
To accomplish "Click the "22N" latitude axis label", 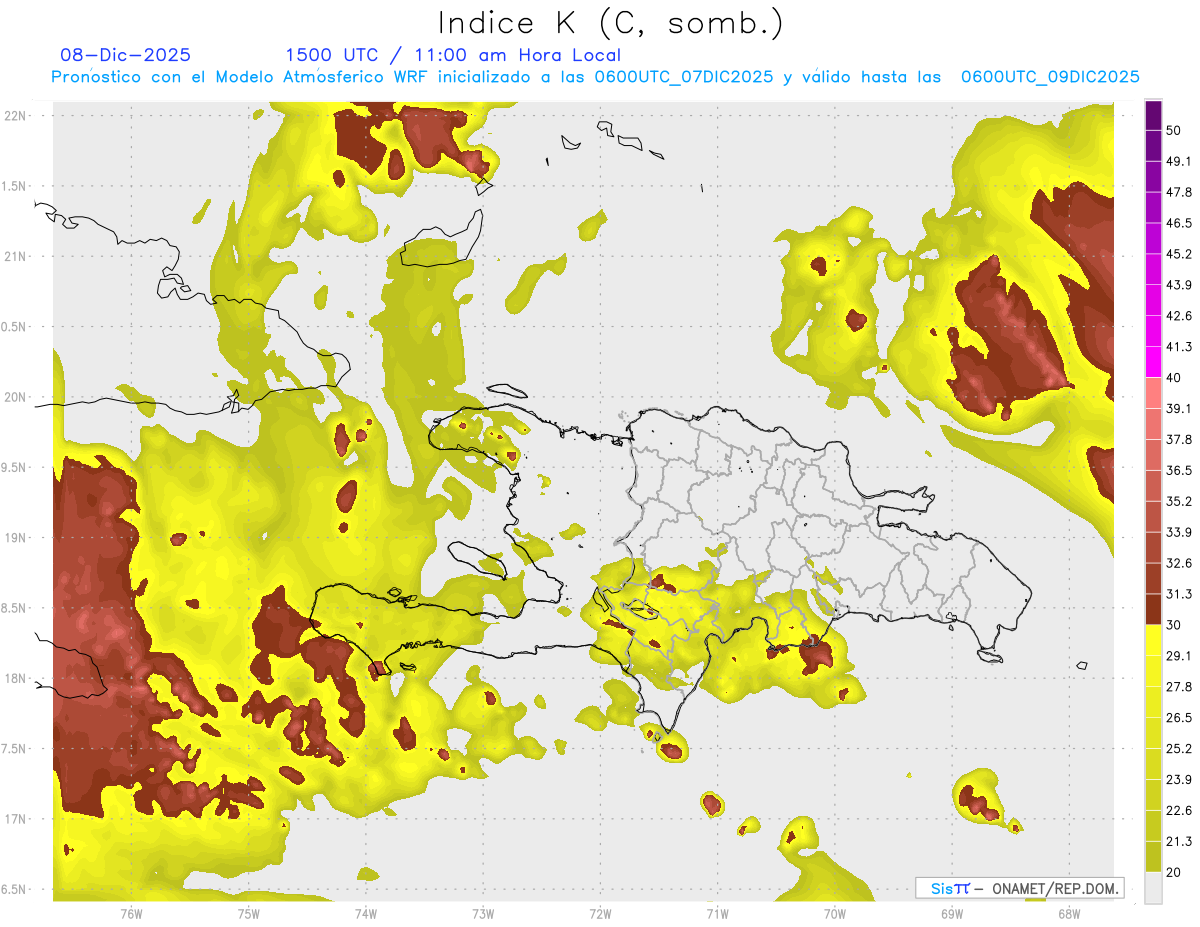I will click(14, 115).
